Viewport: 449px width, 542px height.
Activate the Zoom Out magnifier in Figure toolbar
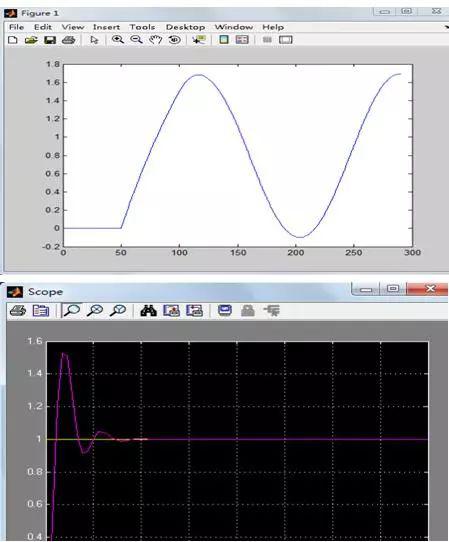click(136, 40)
